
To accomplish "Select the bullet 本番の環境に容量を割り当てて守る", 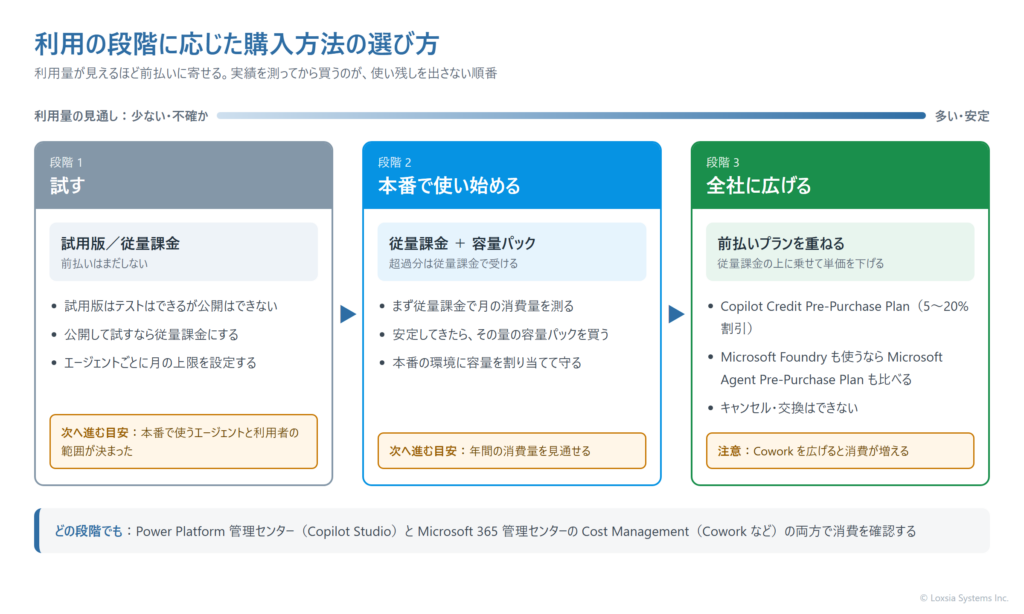I will [487, 363].
